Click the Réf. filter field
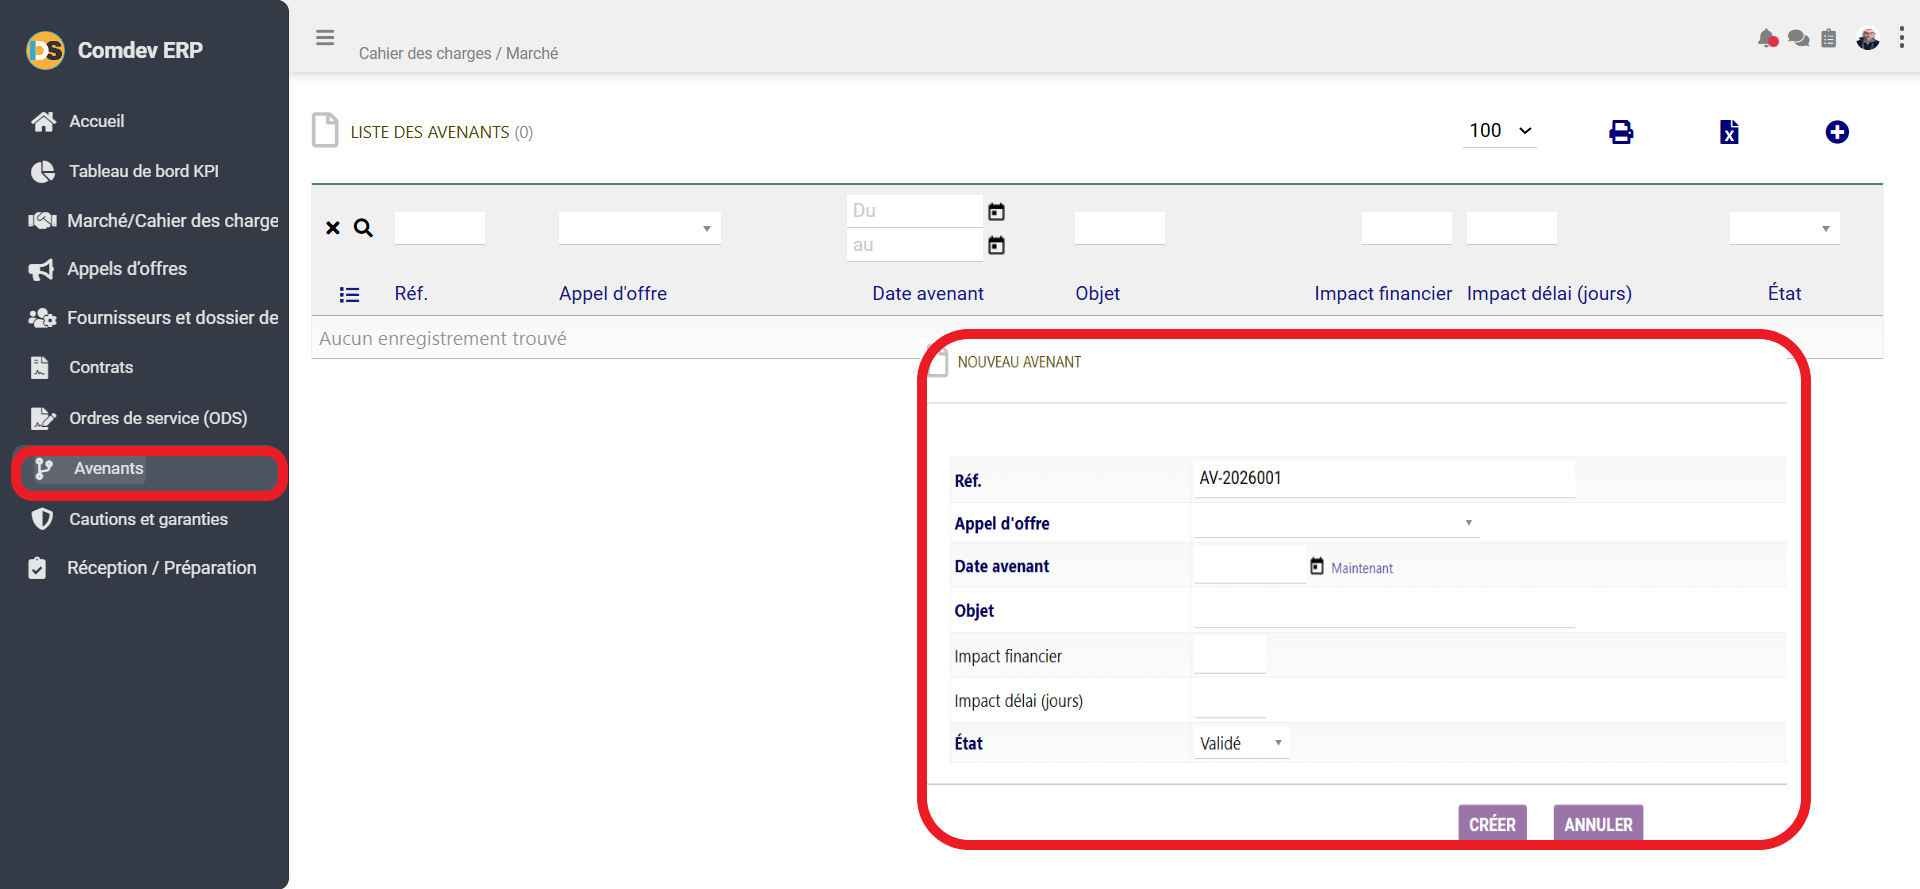 tap(440, 228)
